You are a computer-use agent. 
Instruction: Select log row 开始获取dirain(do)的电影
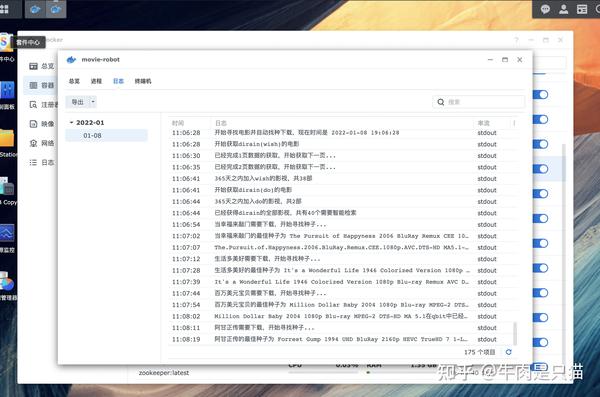pyautogui.click(x=343, y=190)
